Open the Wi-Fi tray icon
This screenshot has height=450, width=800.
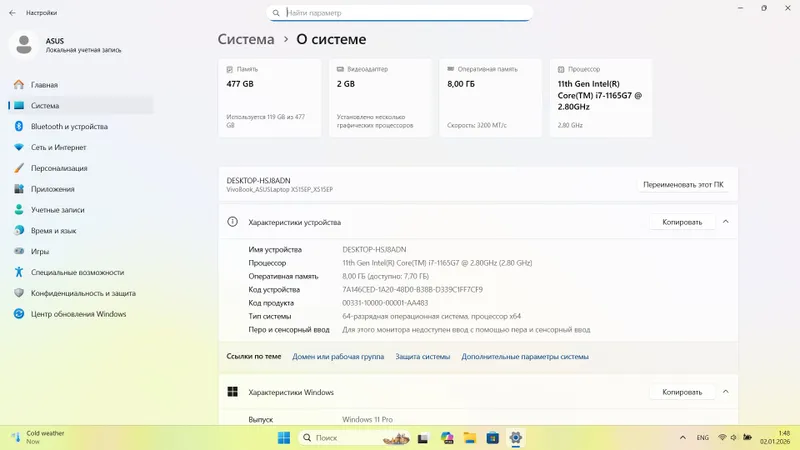[x=722, y=438]
